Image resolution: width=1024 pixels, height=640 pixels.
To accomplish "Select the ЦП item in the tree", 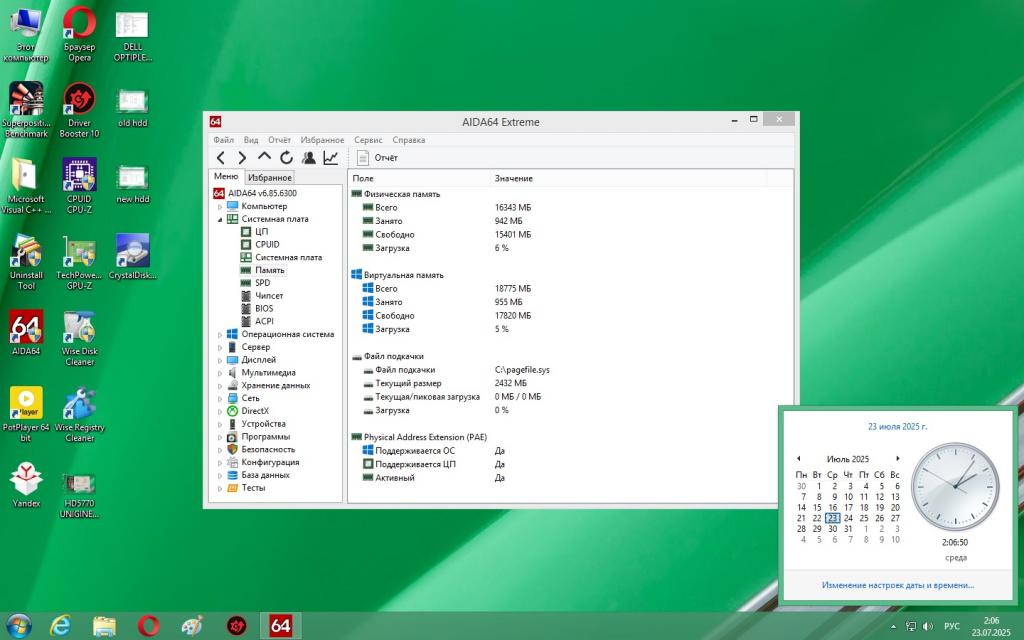I will tap(261, 231).
